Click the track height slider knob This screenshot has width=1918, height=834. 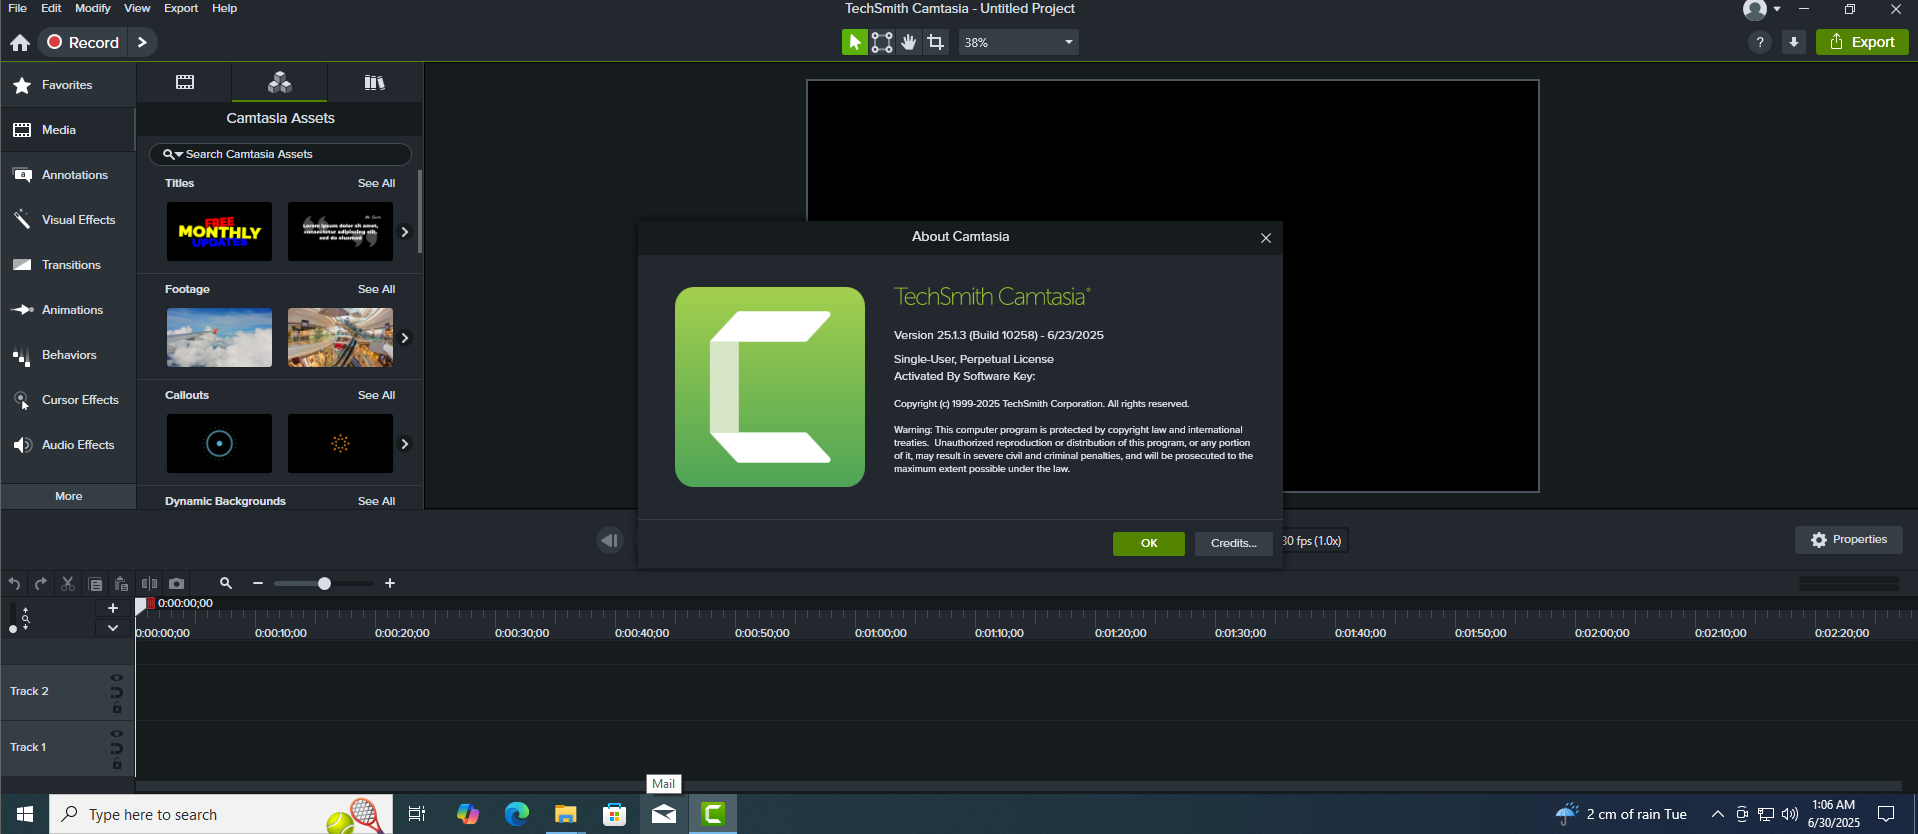[13, 629]
